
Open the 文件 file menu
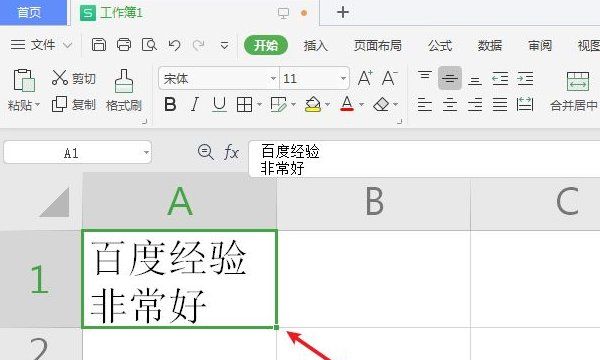pos(33,45)
